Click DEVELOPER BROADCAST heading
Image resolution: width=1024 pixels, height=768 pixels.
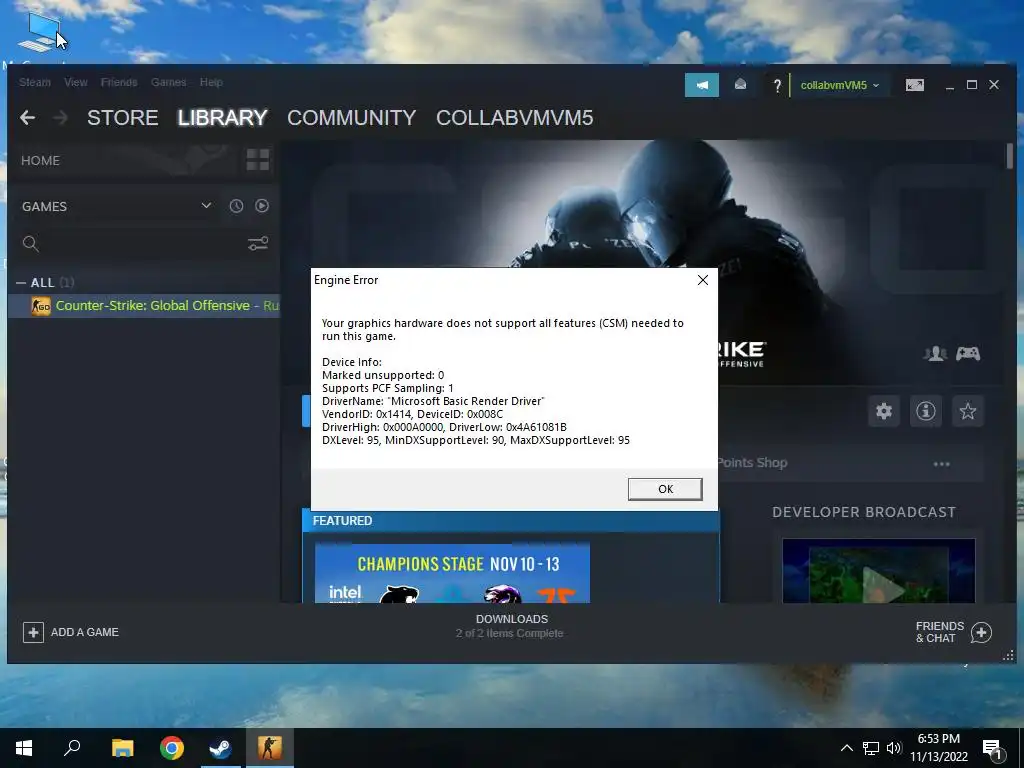click(x=863, y=512)
